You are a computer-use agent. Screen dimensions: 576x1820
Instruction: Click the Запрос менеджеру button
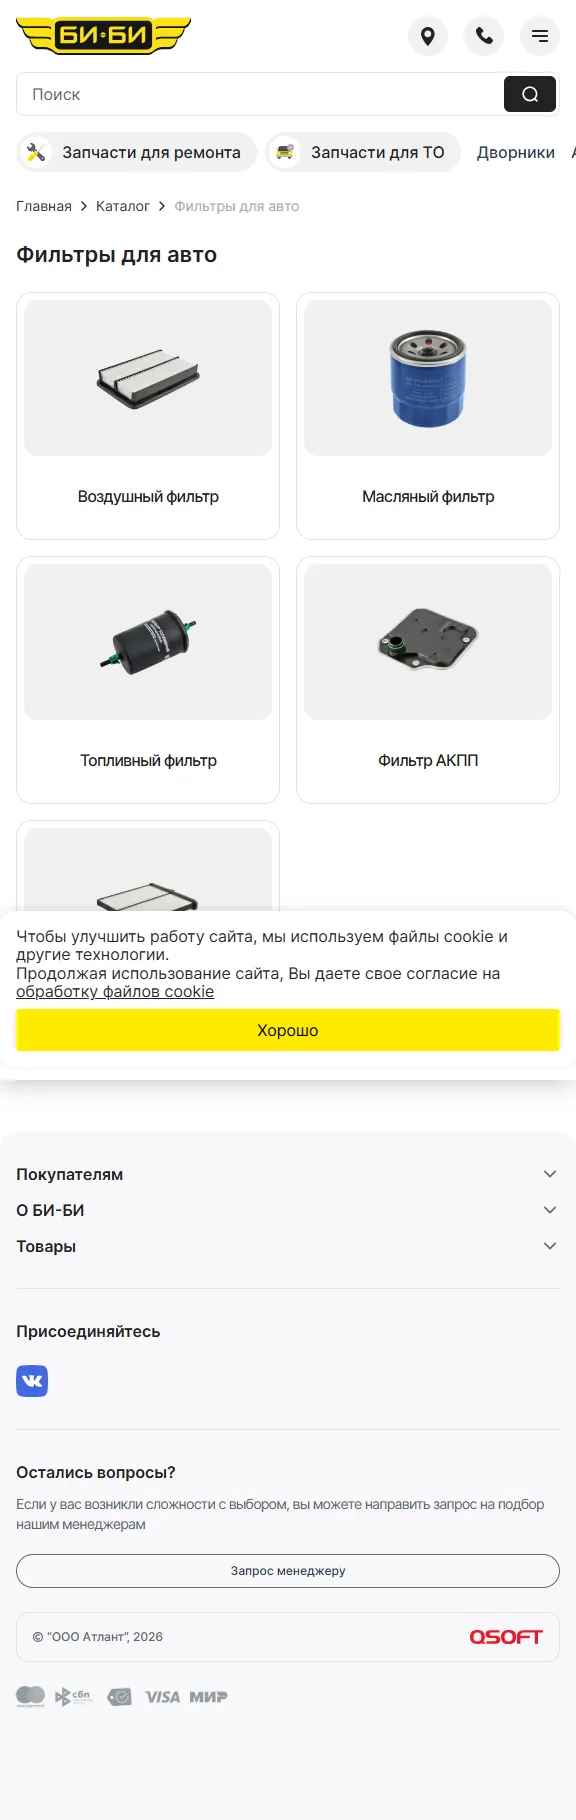click(288, 1571)
